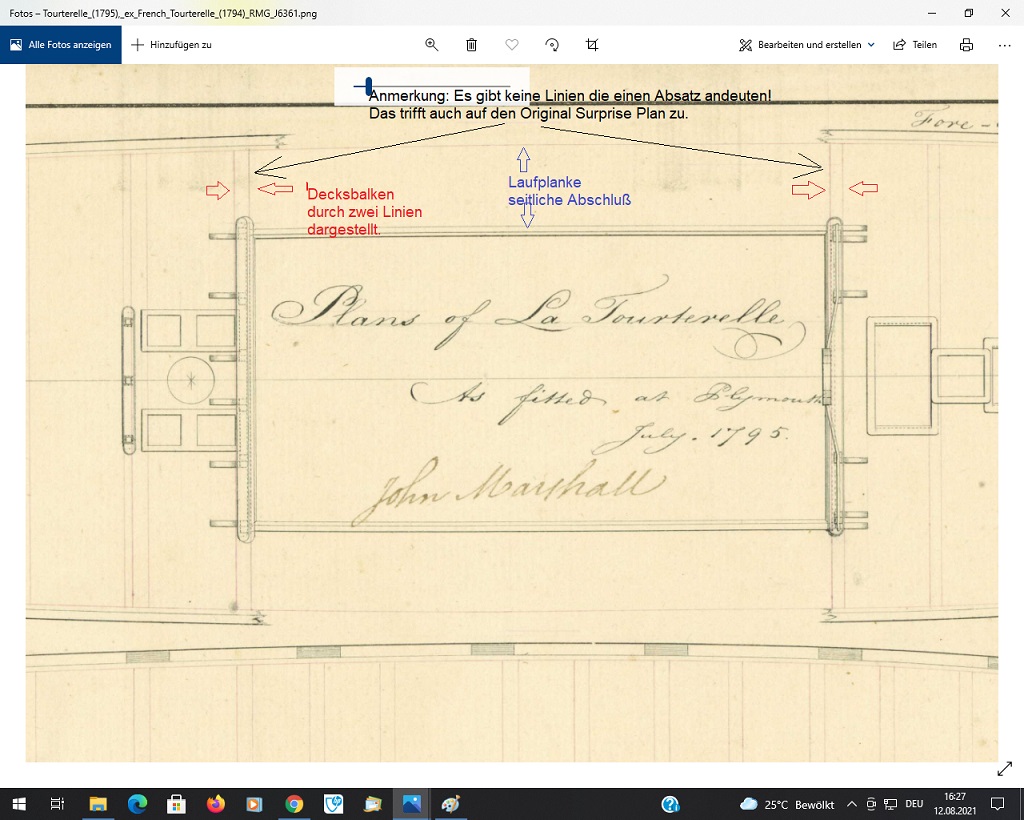Screen dimensions: 1024x820
Task: Click the weather widget showing 25°C Bewölkt
Action: [787, 804]
